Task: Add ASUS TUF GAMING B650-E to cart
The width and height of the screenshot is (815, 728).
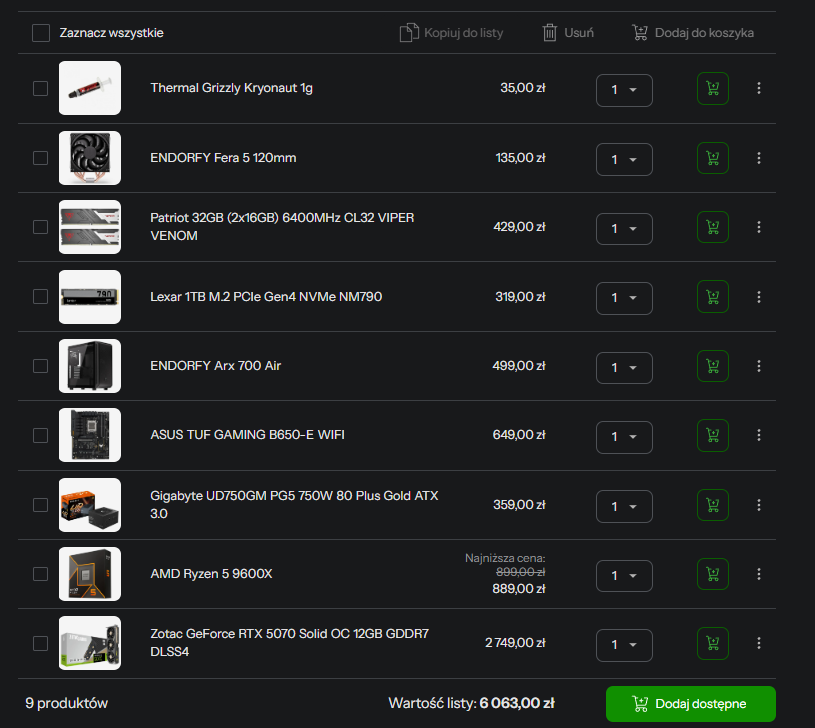Action: 713,435
